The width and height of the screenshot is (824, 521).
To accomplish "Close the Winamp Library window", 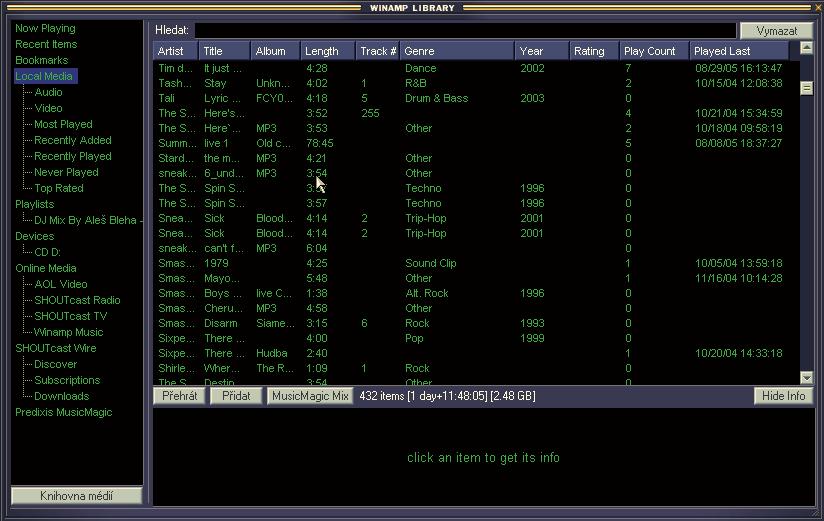I will 818,7.
